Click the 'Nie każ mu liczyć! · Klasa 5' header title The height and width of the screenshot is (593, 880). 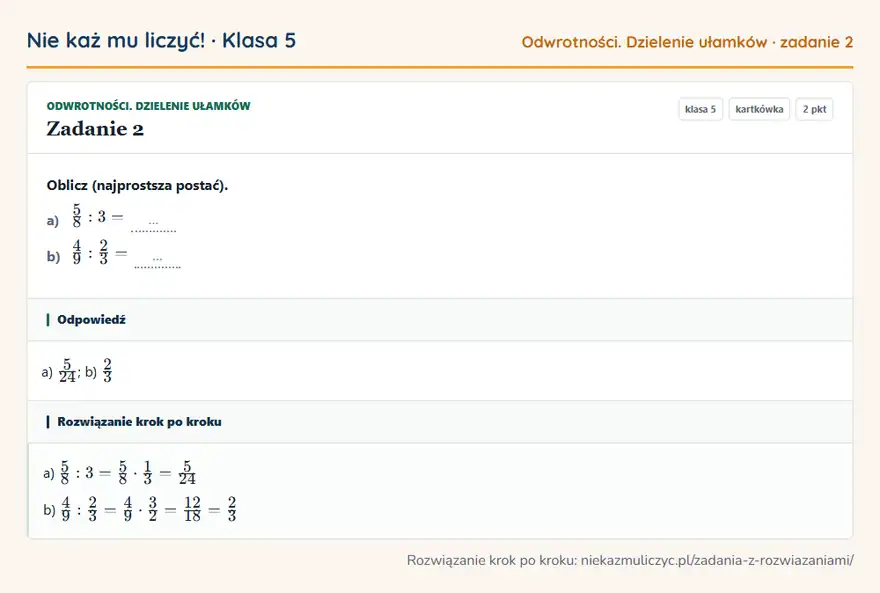[x=161, y=41]
